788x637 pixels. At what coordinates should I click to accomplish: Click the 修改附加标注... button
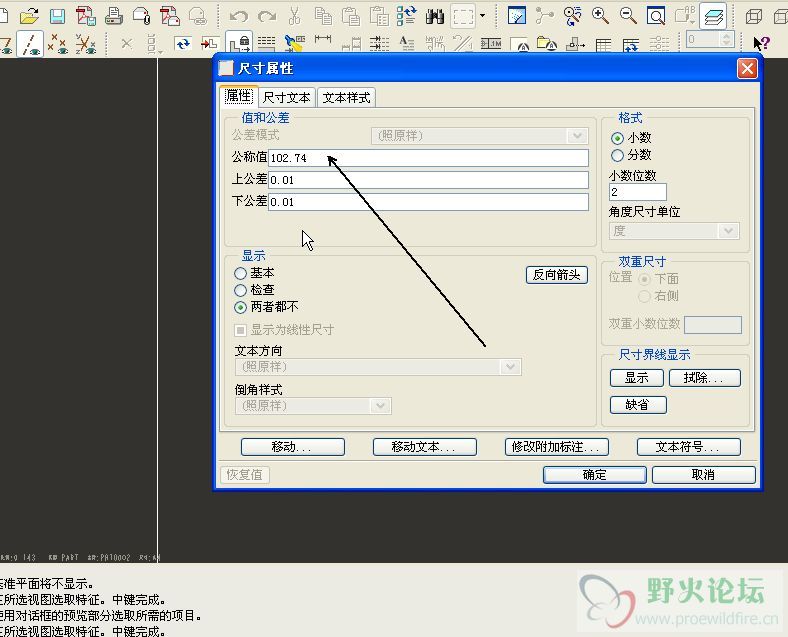(556, 447)
